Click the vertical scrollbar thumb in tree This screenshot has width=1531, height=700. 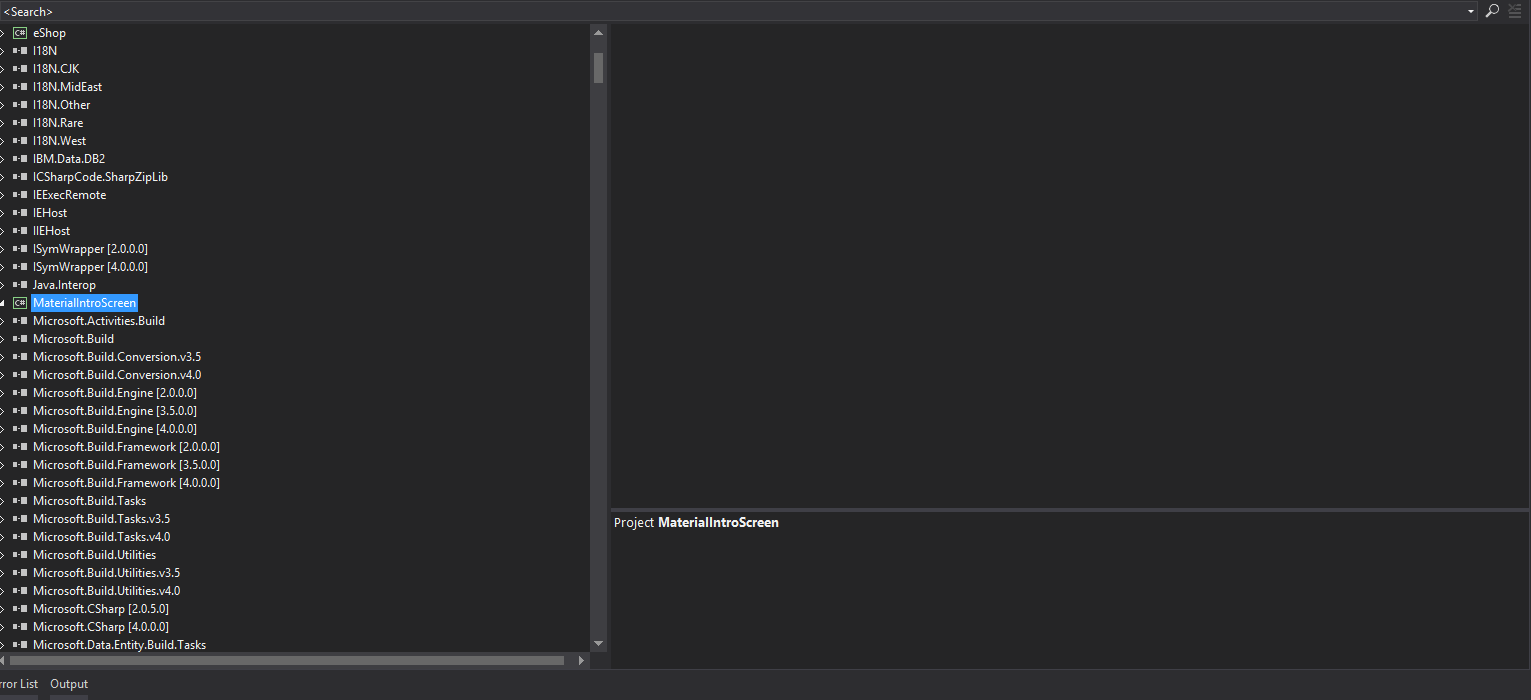pos(598,68)
